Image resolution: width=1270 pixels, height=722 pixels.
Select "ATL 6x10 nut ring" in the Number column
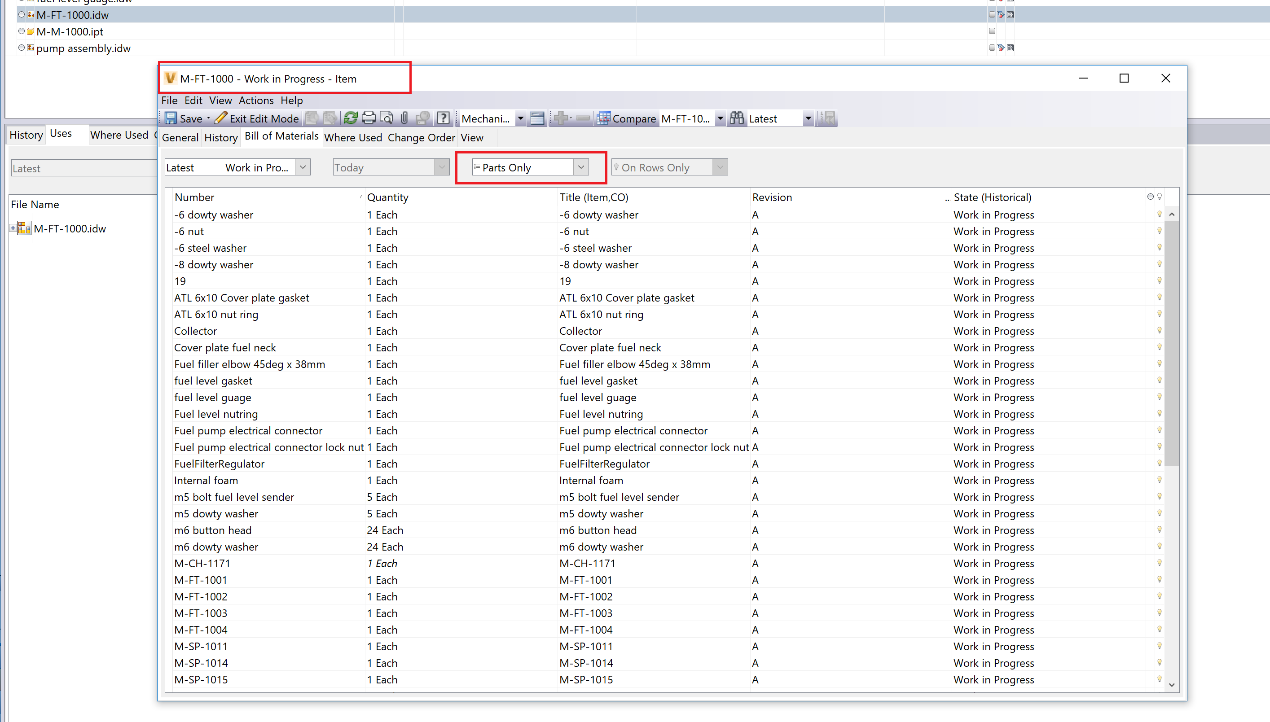216,314
